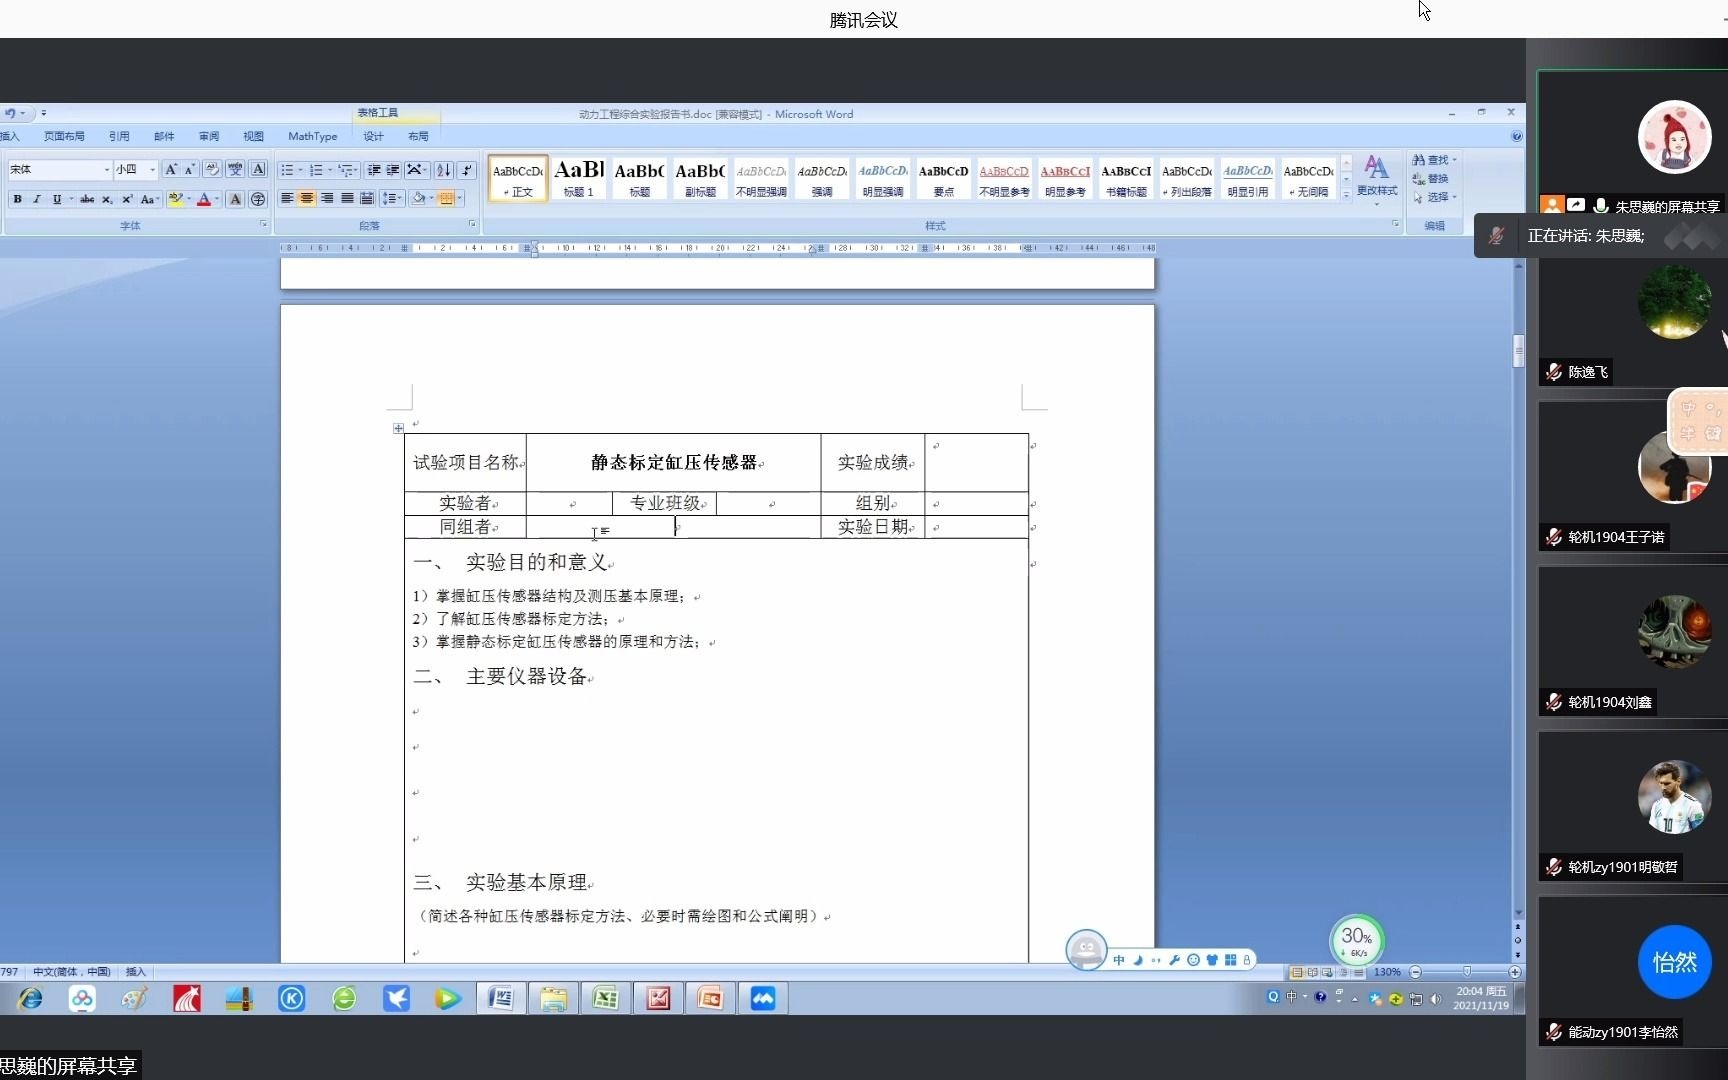This screenshot has height=1080, width=1728.
Task: Click the Increase Indent icon
Action: (393, 169)
